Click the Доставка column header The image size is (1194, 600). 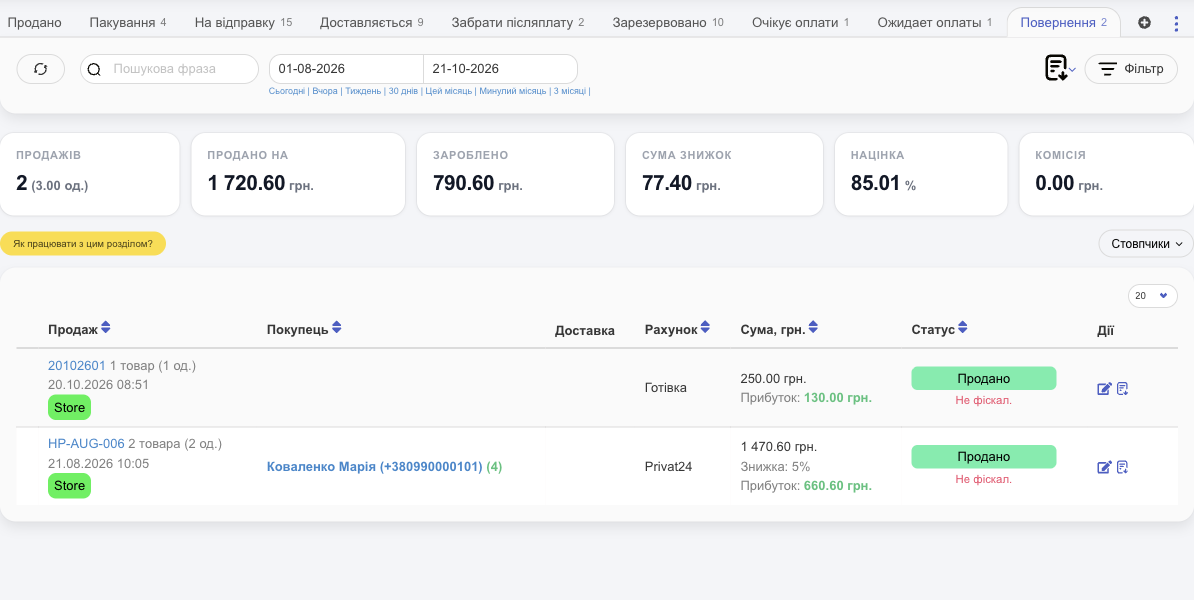pos(585,330)
